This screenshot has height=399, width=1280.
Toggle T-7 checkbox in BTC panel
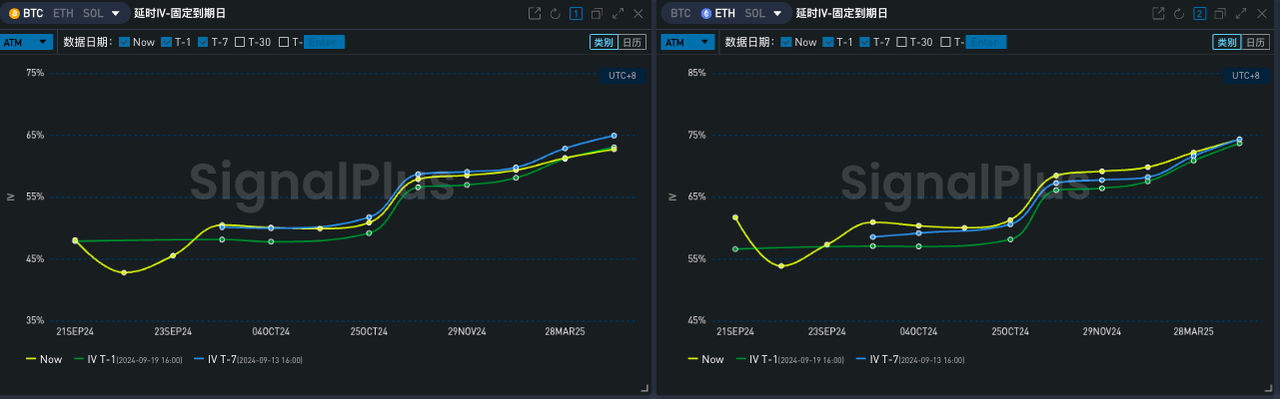(x=203, y=42)
